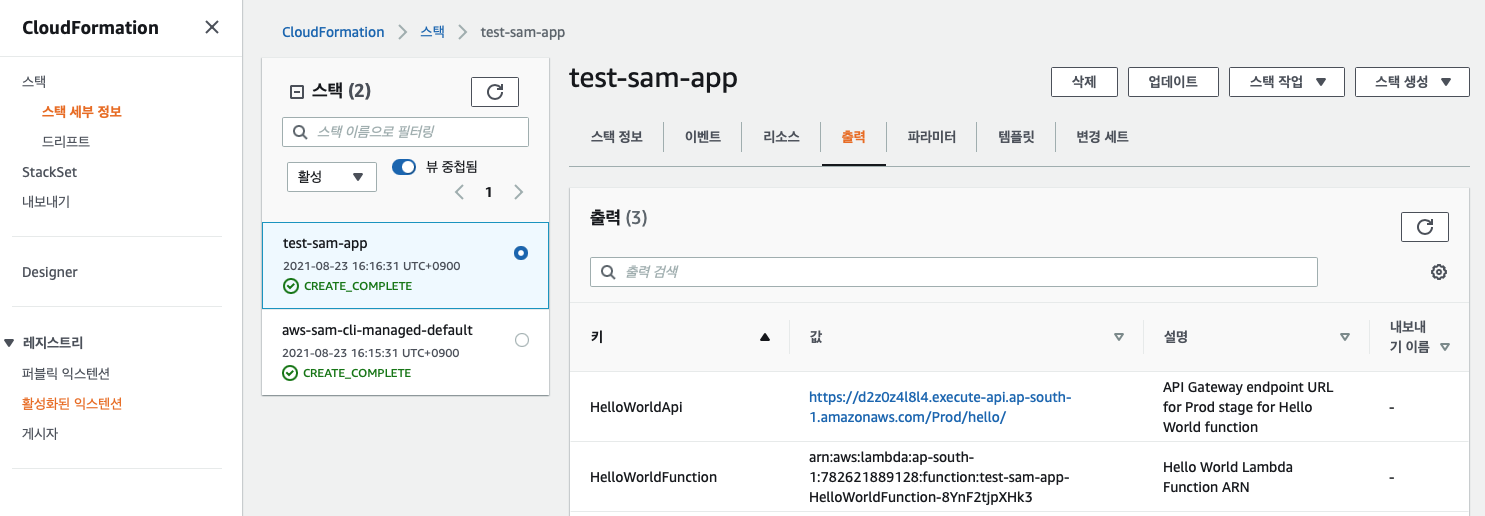Click the 업데이트 button
Image resolution: width=1485 pixels, height=516 pixels.
1173,82
